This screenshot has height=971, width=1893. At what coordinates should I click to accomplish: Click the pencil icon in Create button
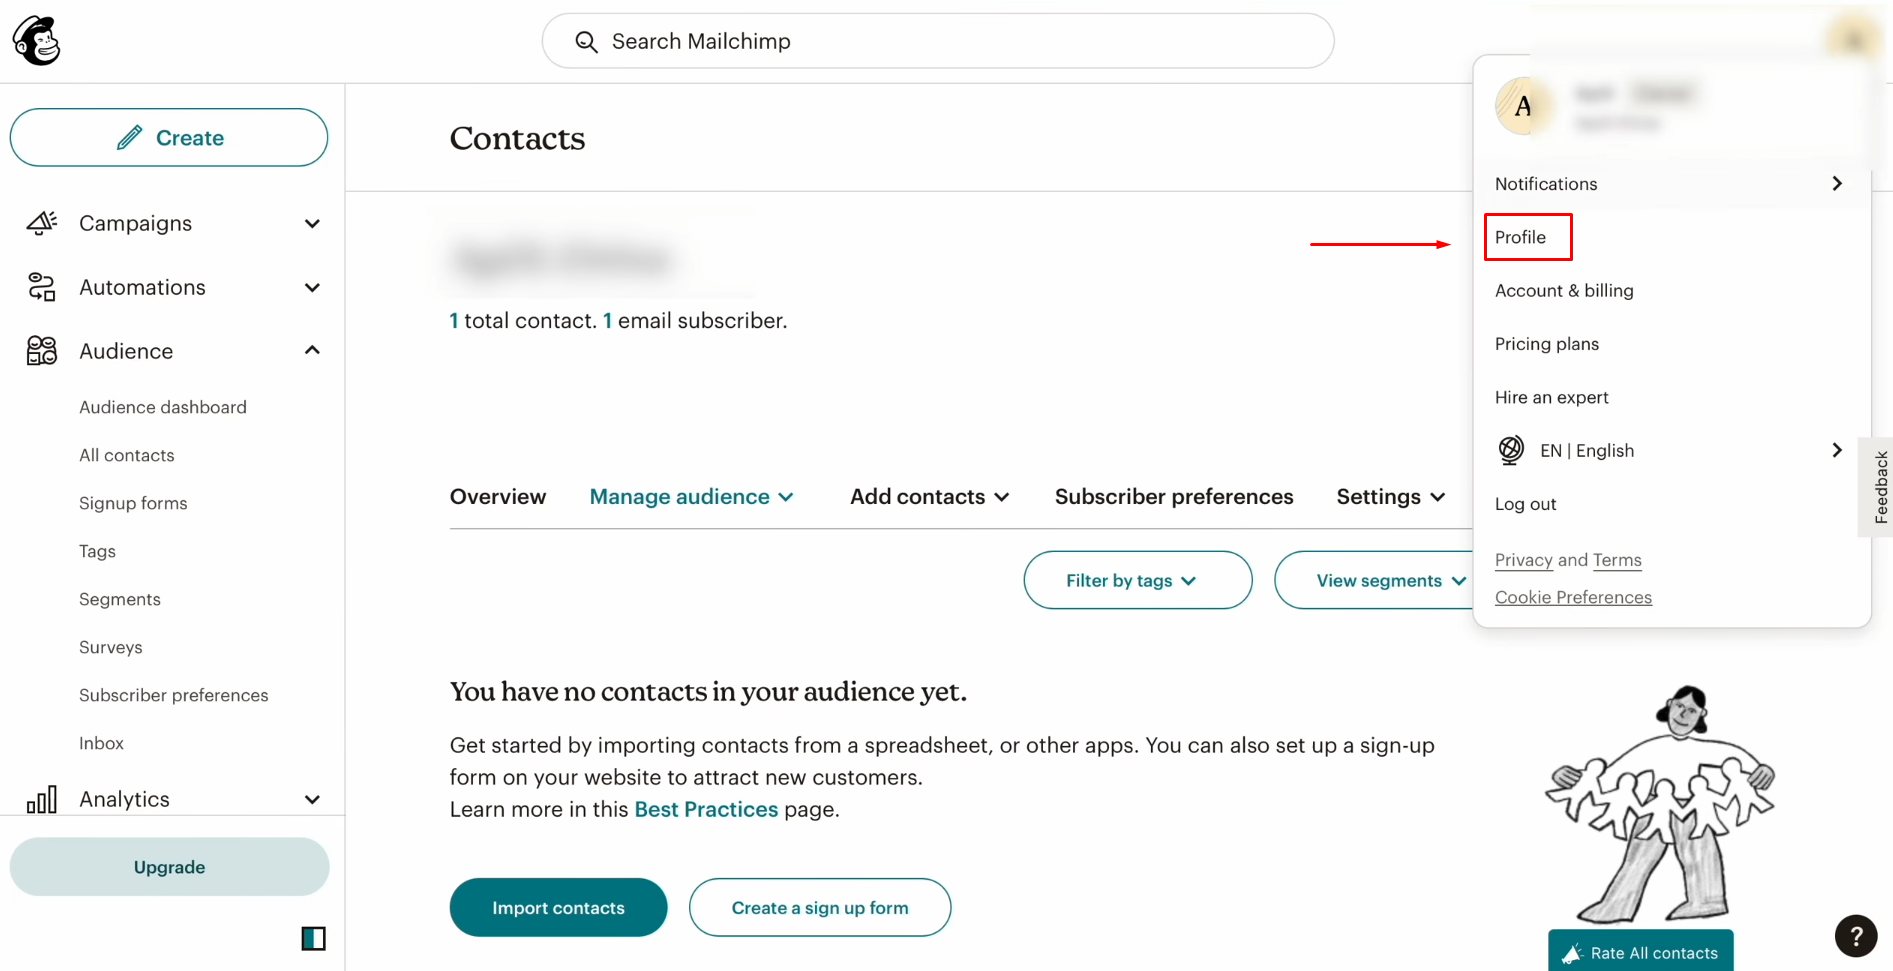[130, 138]
